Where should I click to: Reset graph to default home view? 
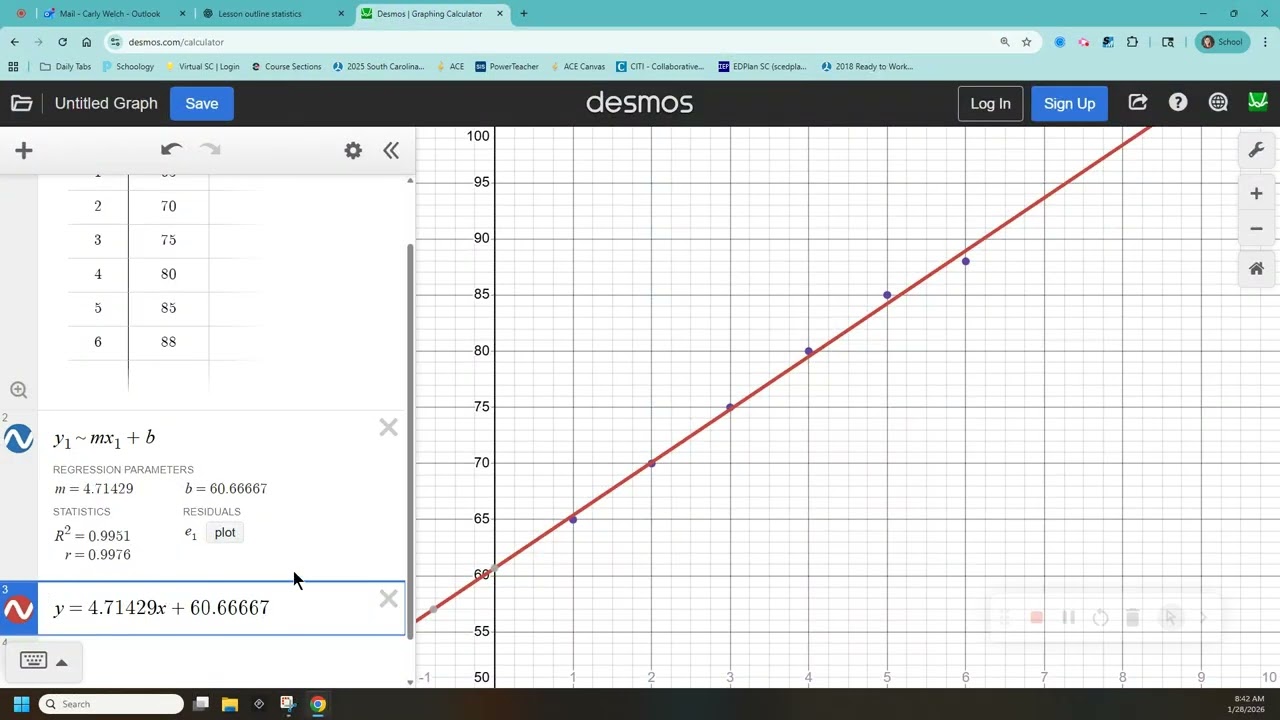coord(1256,269)
